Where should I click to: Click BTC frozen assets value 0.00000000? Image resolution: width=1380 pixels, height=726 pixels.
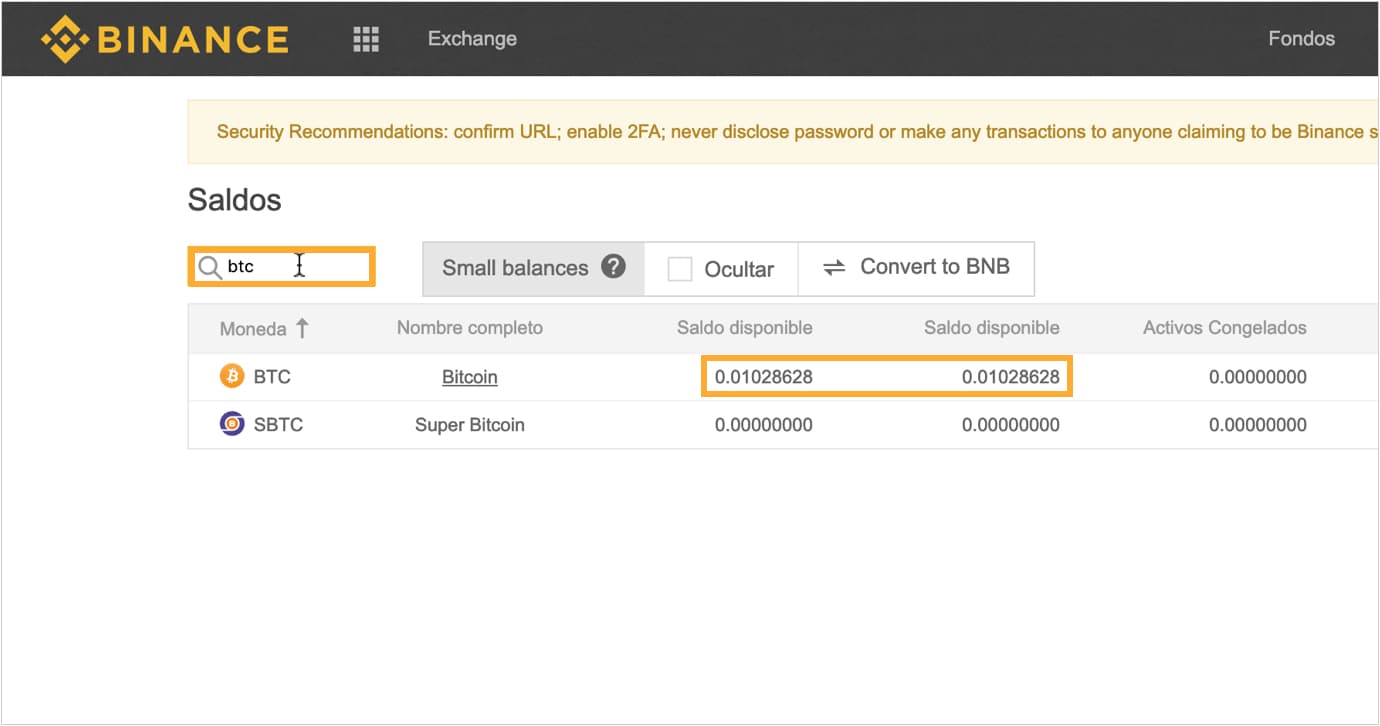1258,377
